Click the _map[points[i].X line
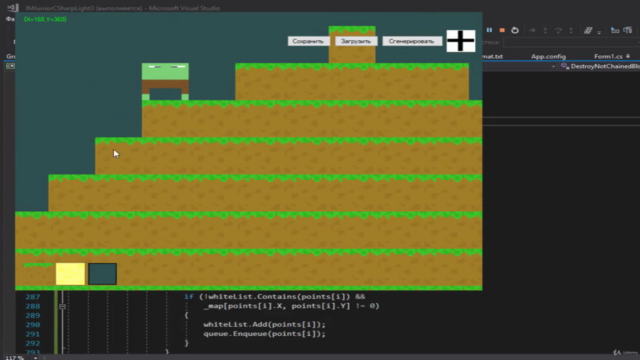 click(291, 306)
